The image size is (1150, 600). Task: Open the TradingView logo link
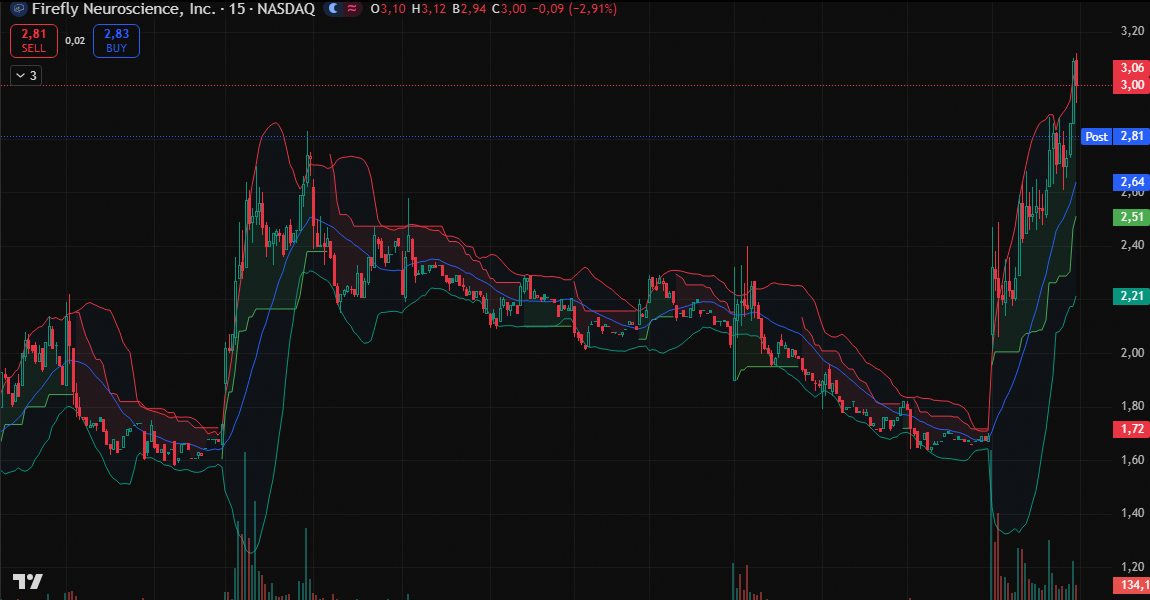(28, 582)
